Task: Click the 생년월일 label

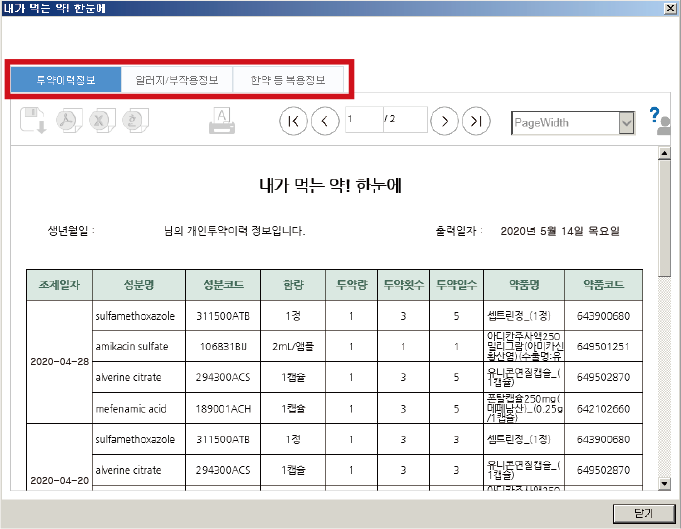Action: coord(71,231)
